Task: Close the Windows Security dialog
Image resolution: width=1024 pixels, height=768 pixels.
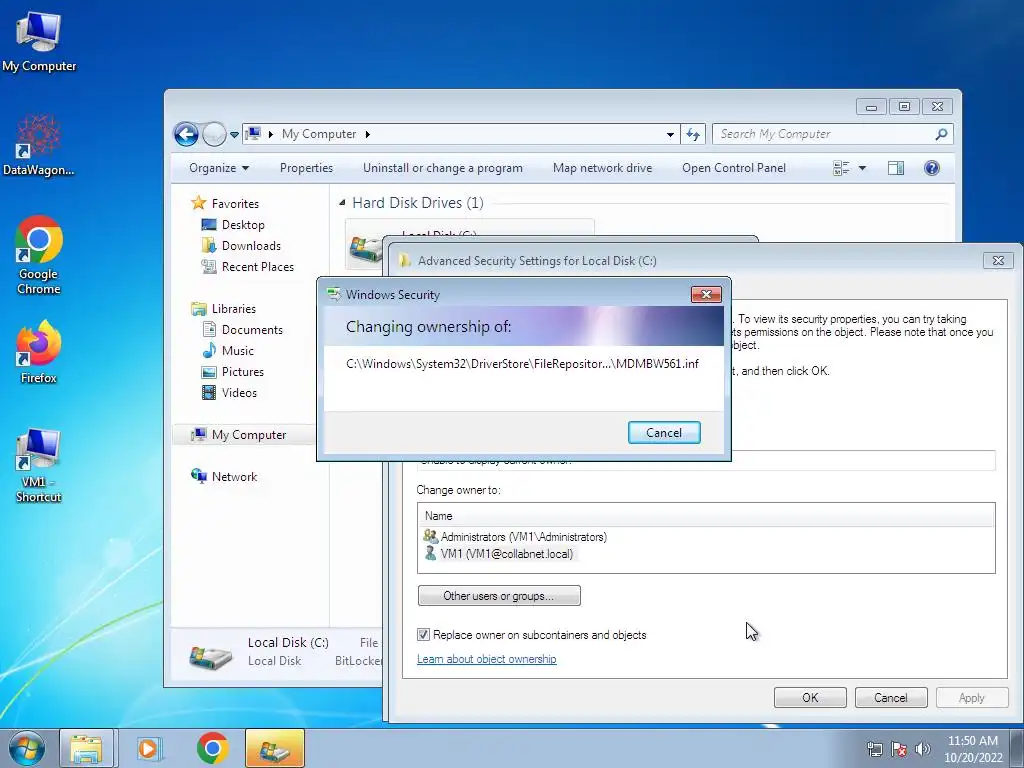Action: click(707, 295)
